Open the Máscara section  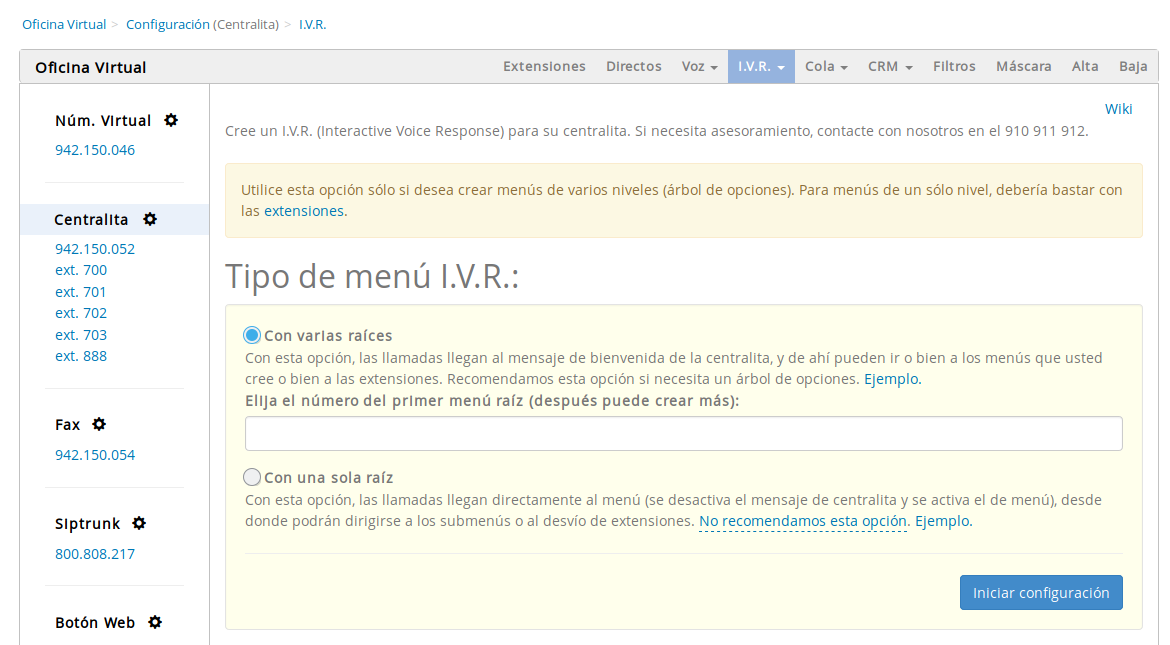click(1024, 66)
